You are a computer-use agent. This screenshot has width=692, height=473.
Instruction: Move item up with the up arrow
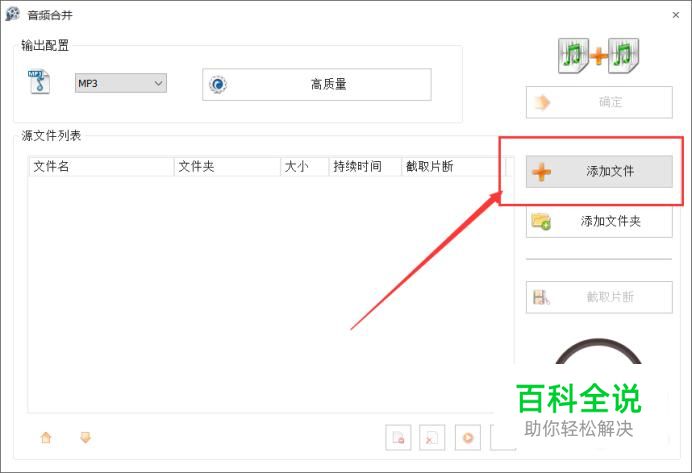pos(46,438)
